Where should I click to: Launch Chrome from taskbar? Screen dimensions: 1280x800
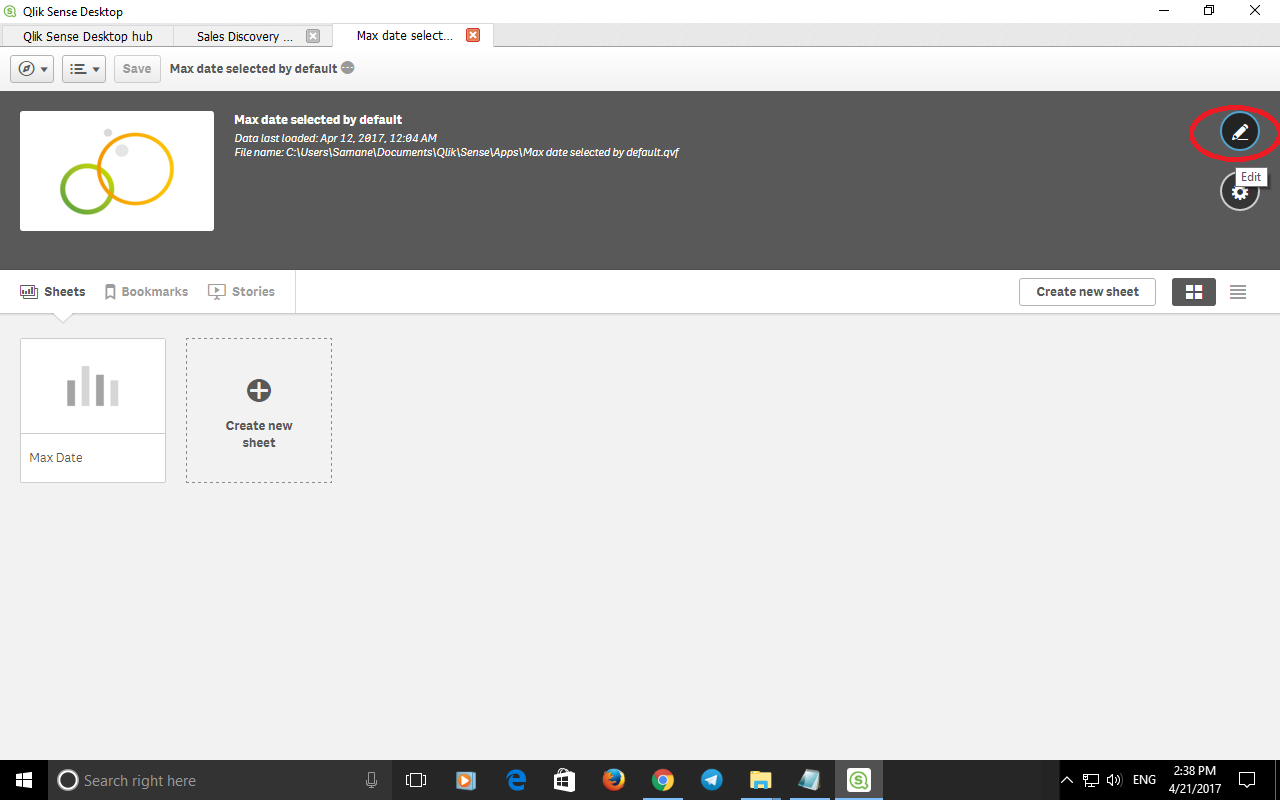pos(662,780)
